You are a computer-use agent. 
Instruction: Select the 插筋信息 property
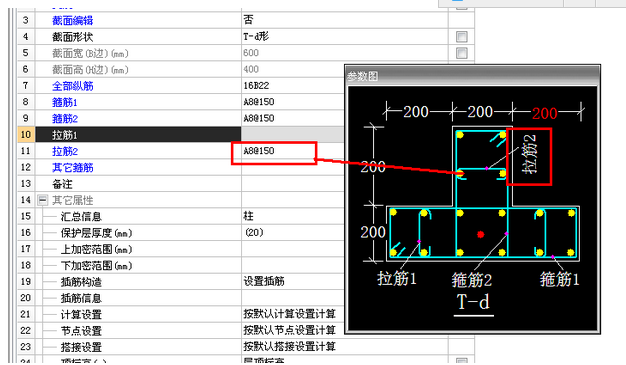[x=81, y=298]
